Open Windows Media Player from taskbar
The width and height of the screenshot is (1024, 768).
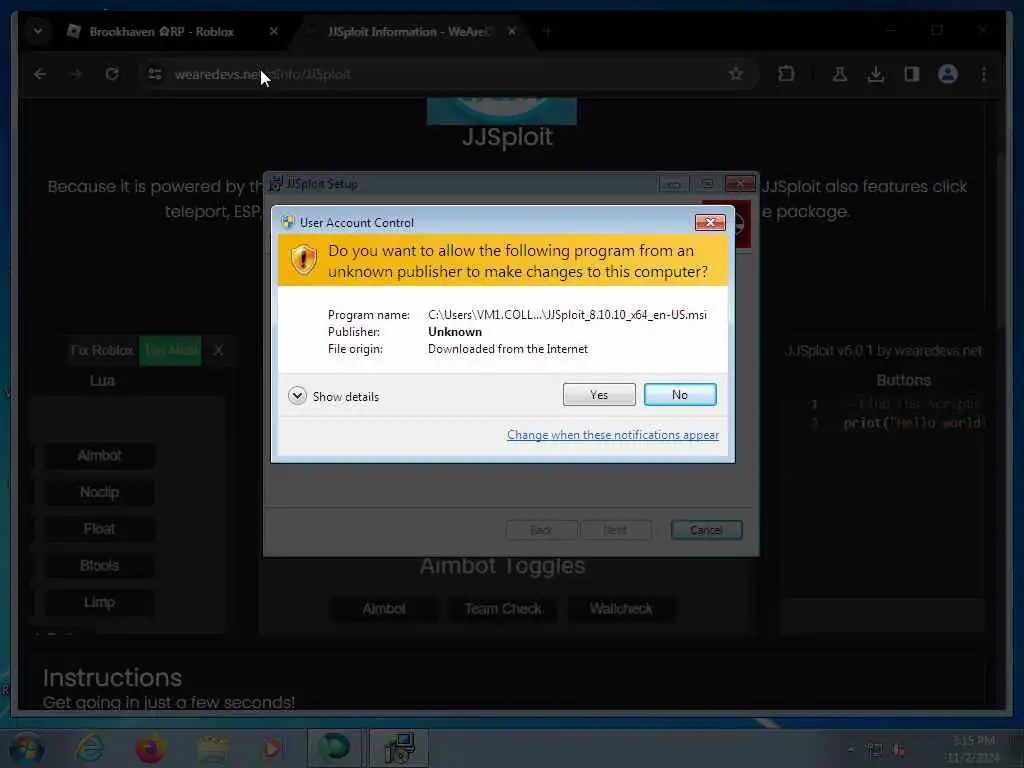point(272,748)
